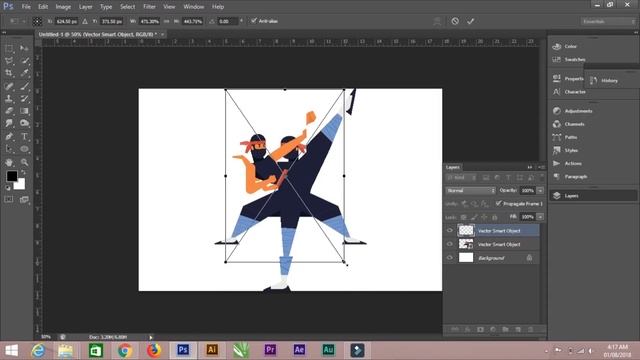
Task: Open the Edit menu
Action: click(x=43, y=7)
